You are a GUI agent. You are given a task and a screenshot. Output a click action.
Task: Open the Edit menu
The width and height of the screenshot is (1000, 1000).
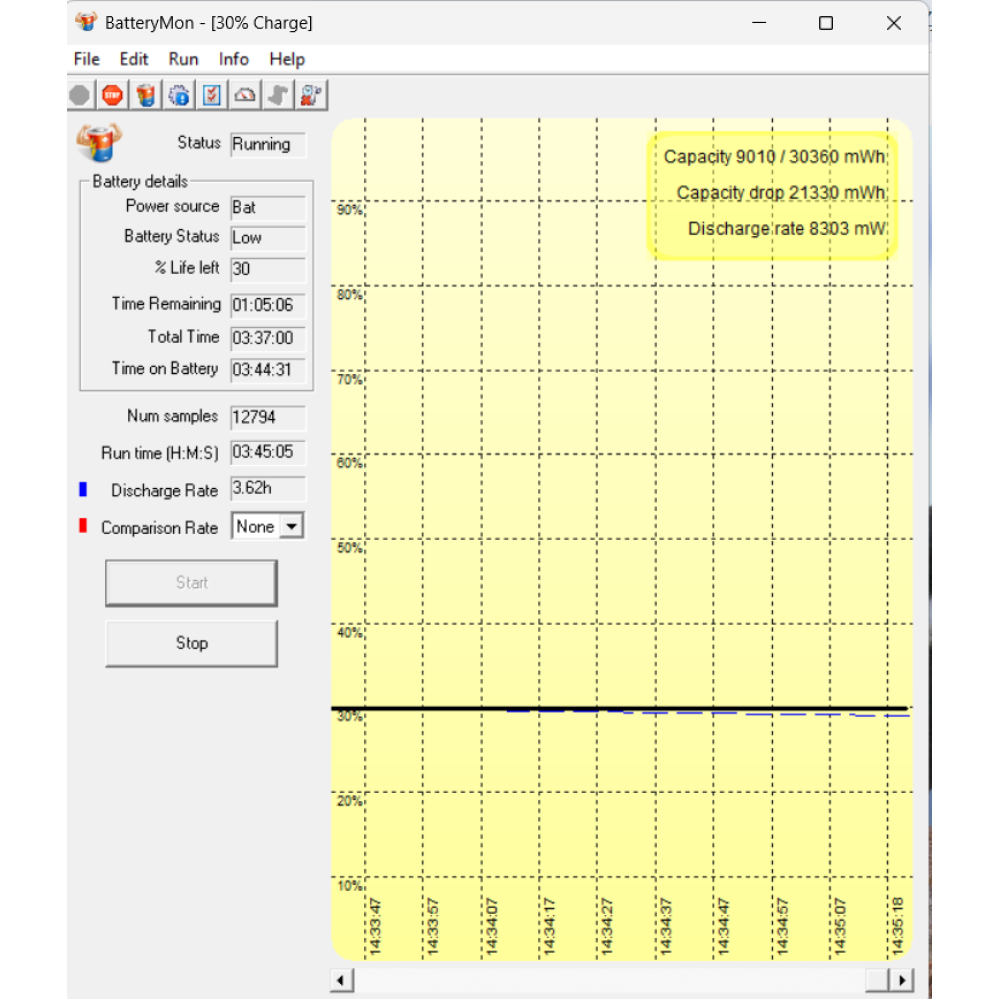click(134, 59)
